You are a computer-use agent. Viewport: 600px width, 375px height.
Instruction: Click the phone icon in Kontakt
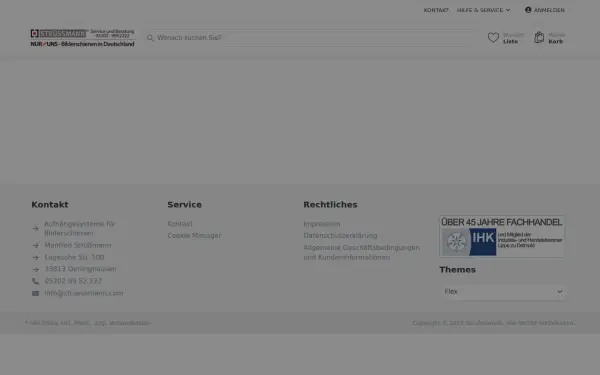coord(36,281)
